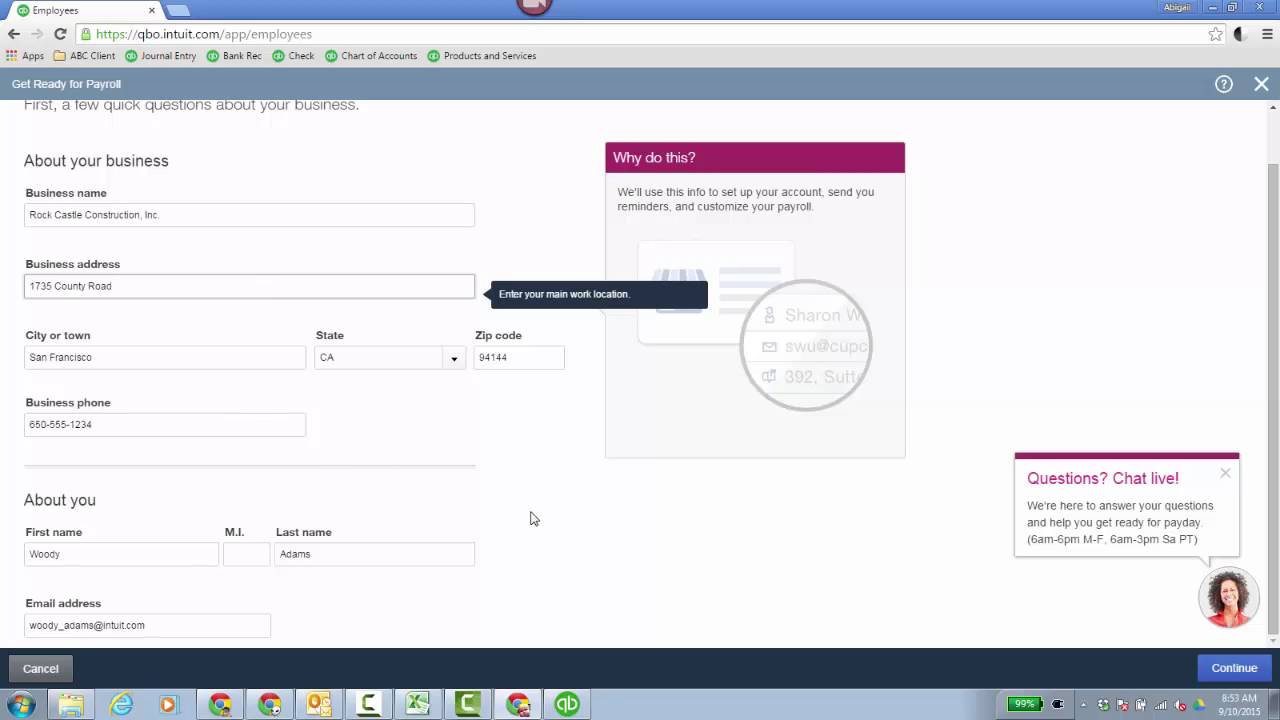Close the Get Ready for Payroll dialog
This screenshot has width=1280, height=720.
pos(1261,84)
